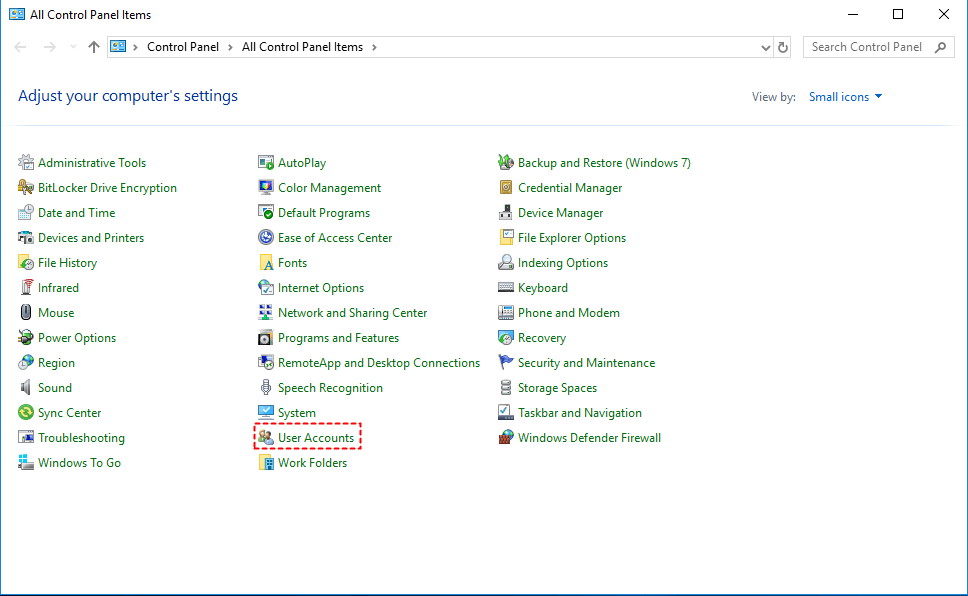Click the Ease of Access Center icon
Image resolution: width=968 pixels, height=596 pixels.
click(x=266, y=238)
